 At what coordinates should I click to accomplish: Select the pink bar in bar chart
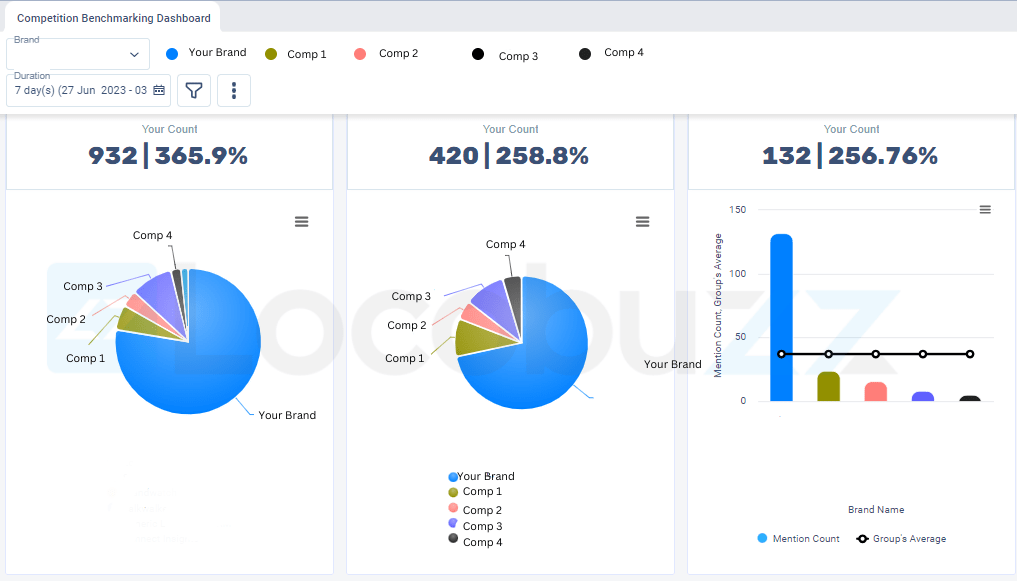pos(876,392)
